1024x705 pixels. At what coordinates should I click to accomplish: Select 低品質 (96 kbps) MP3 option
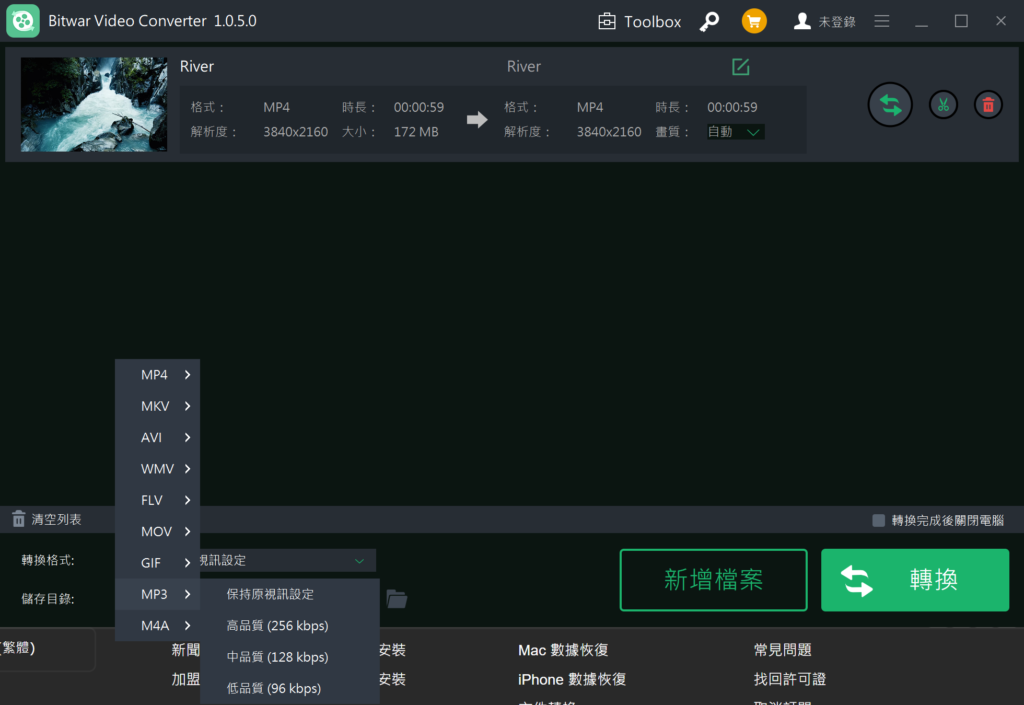(x=273, y=688)
